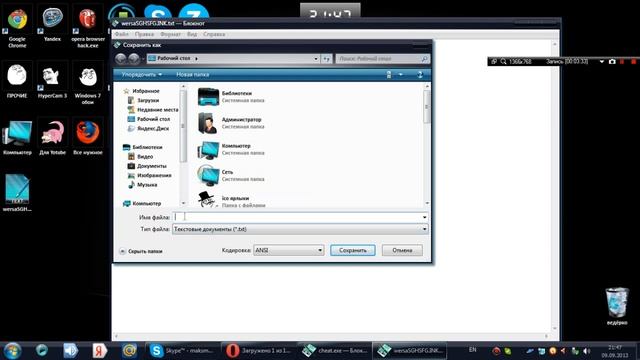Open the Yandex browser taskbar icon
Screen dimensions: 640x360
[x=99, y=351]
